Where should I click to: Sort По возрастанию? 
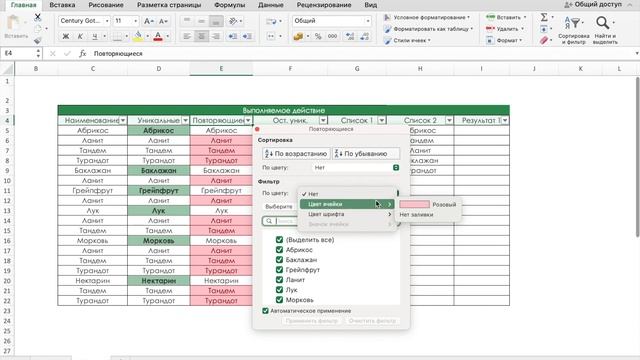pyautogui.click(x=296, y=154)
